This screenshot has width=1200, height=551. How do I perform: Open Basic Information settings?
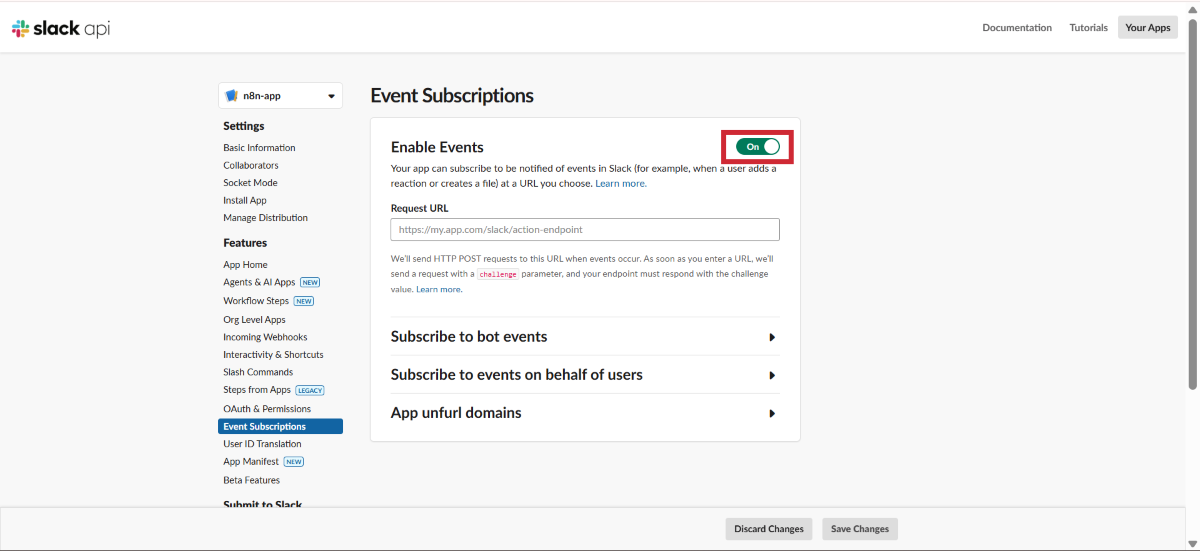pyautogui.click(x=259, y=148)
